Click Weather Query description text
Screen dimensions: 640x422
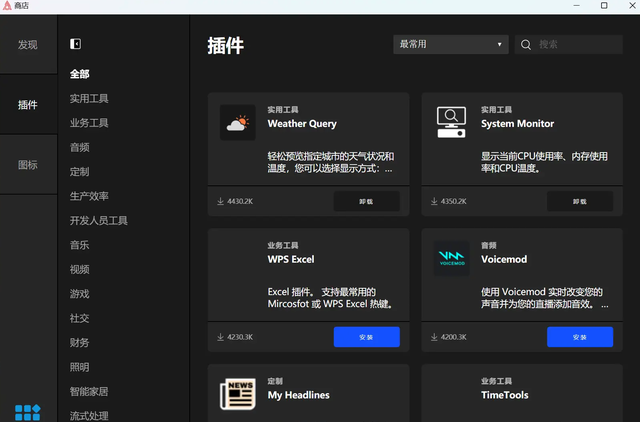pyautogui.click(x=331, y=162)
